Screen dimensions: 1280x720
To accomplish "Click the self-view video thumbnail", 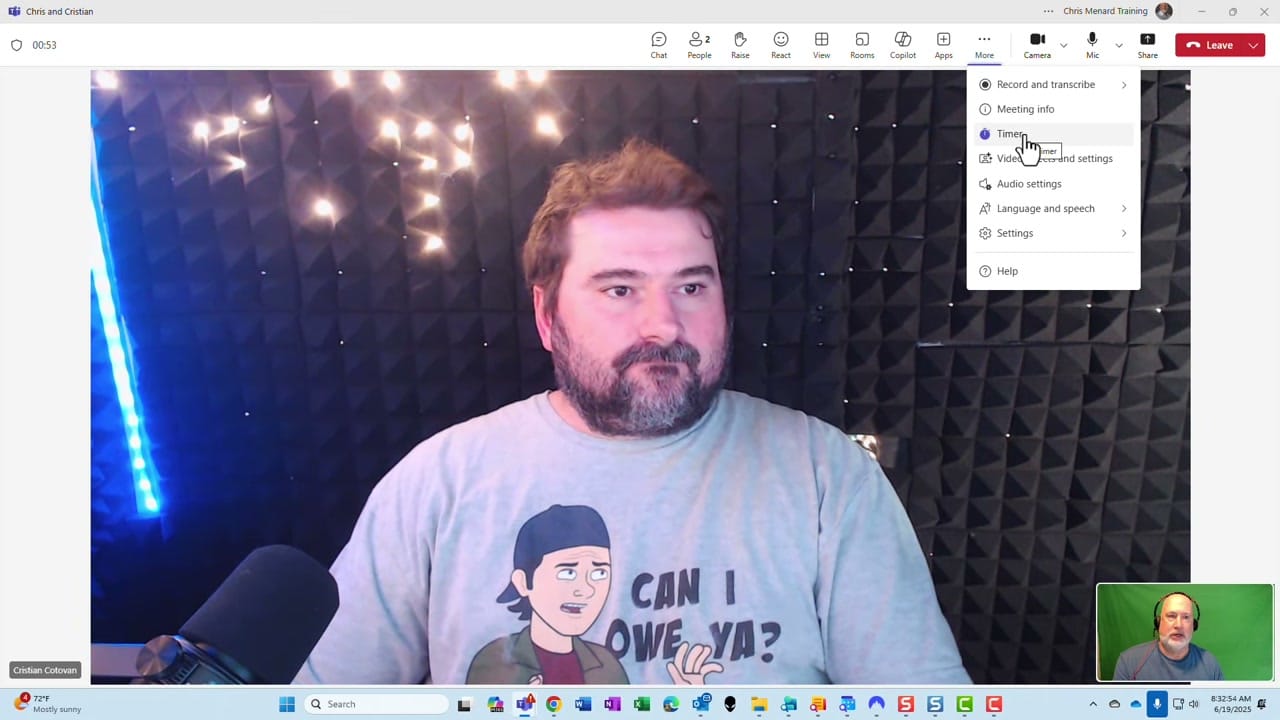I will (x=1184, y=631).
